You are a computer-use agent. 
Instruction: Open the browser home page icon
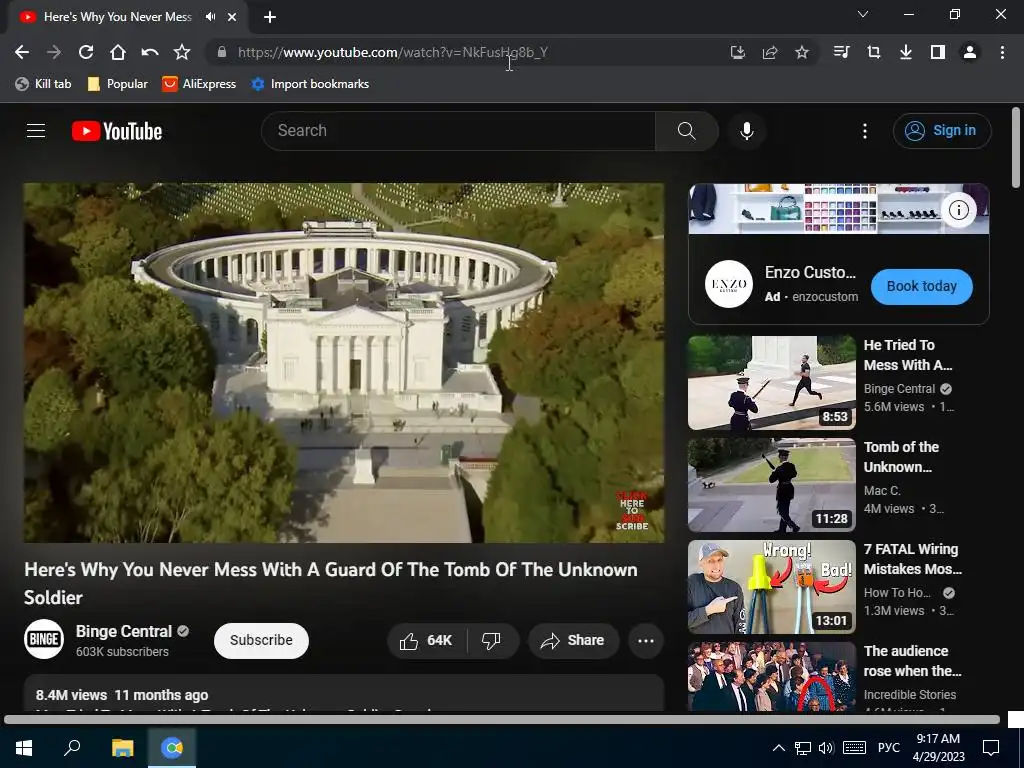(x=118, y=52)
